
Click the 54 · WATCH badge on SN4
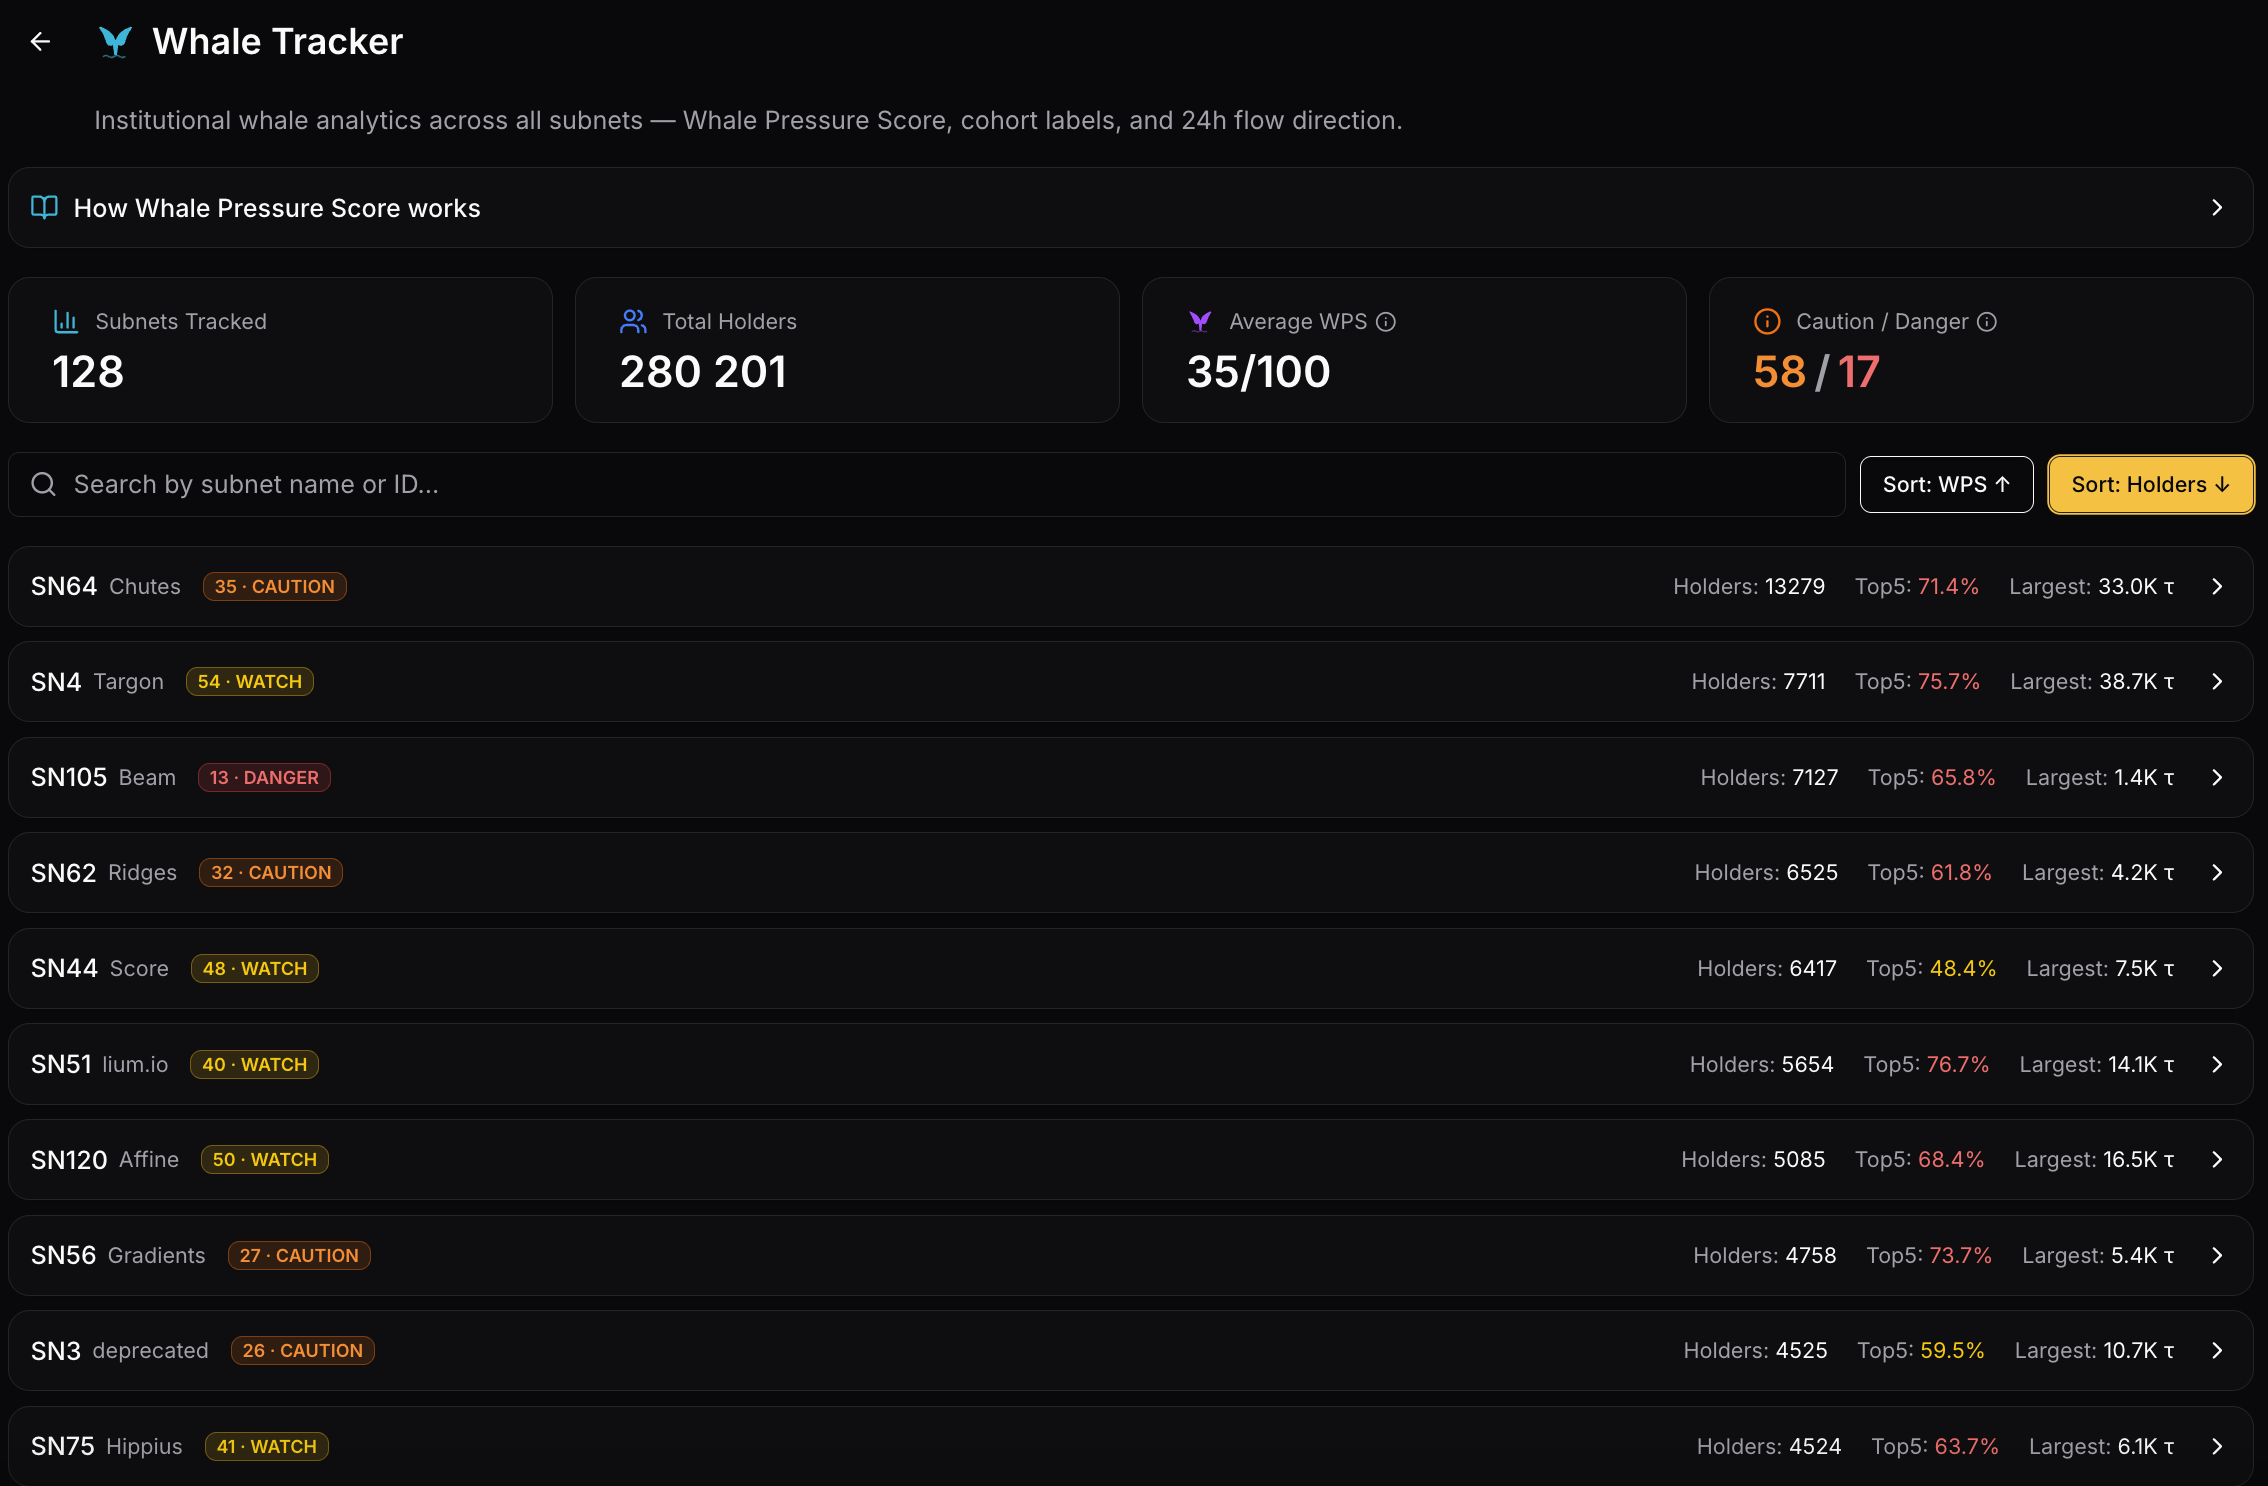[250, 681]
